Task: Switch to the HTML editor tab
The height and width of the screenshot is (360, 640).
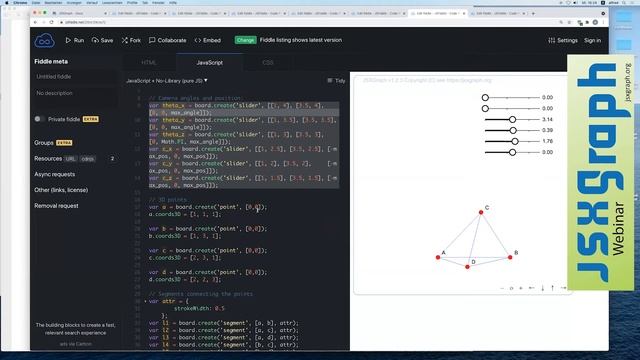Action: [x=149, y=62]
